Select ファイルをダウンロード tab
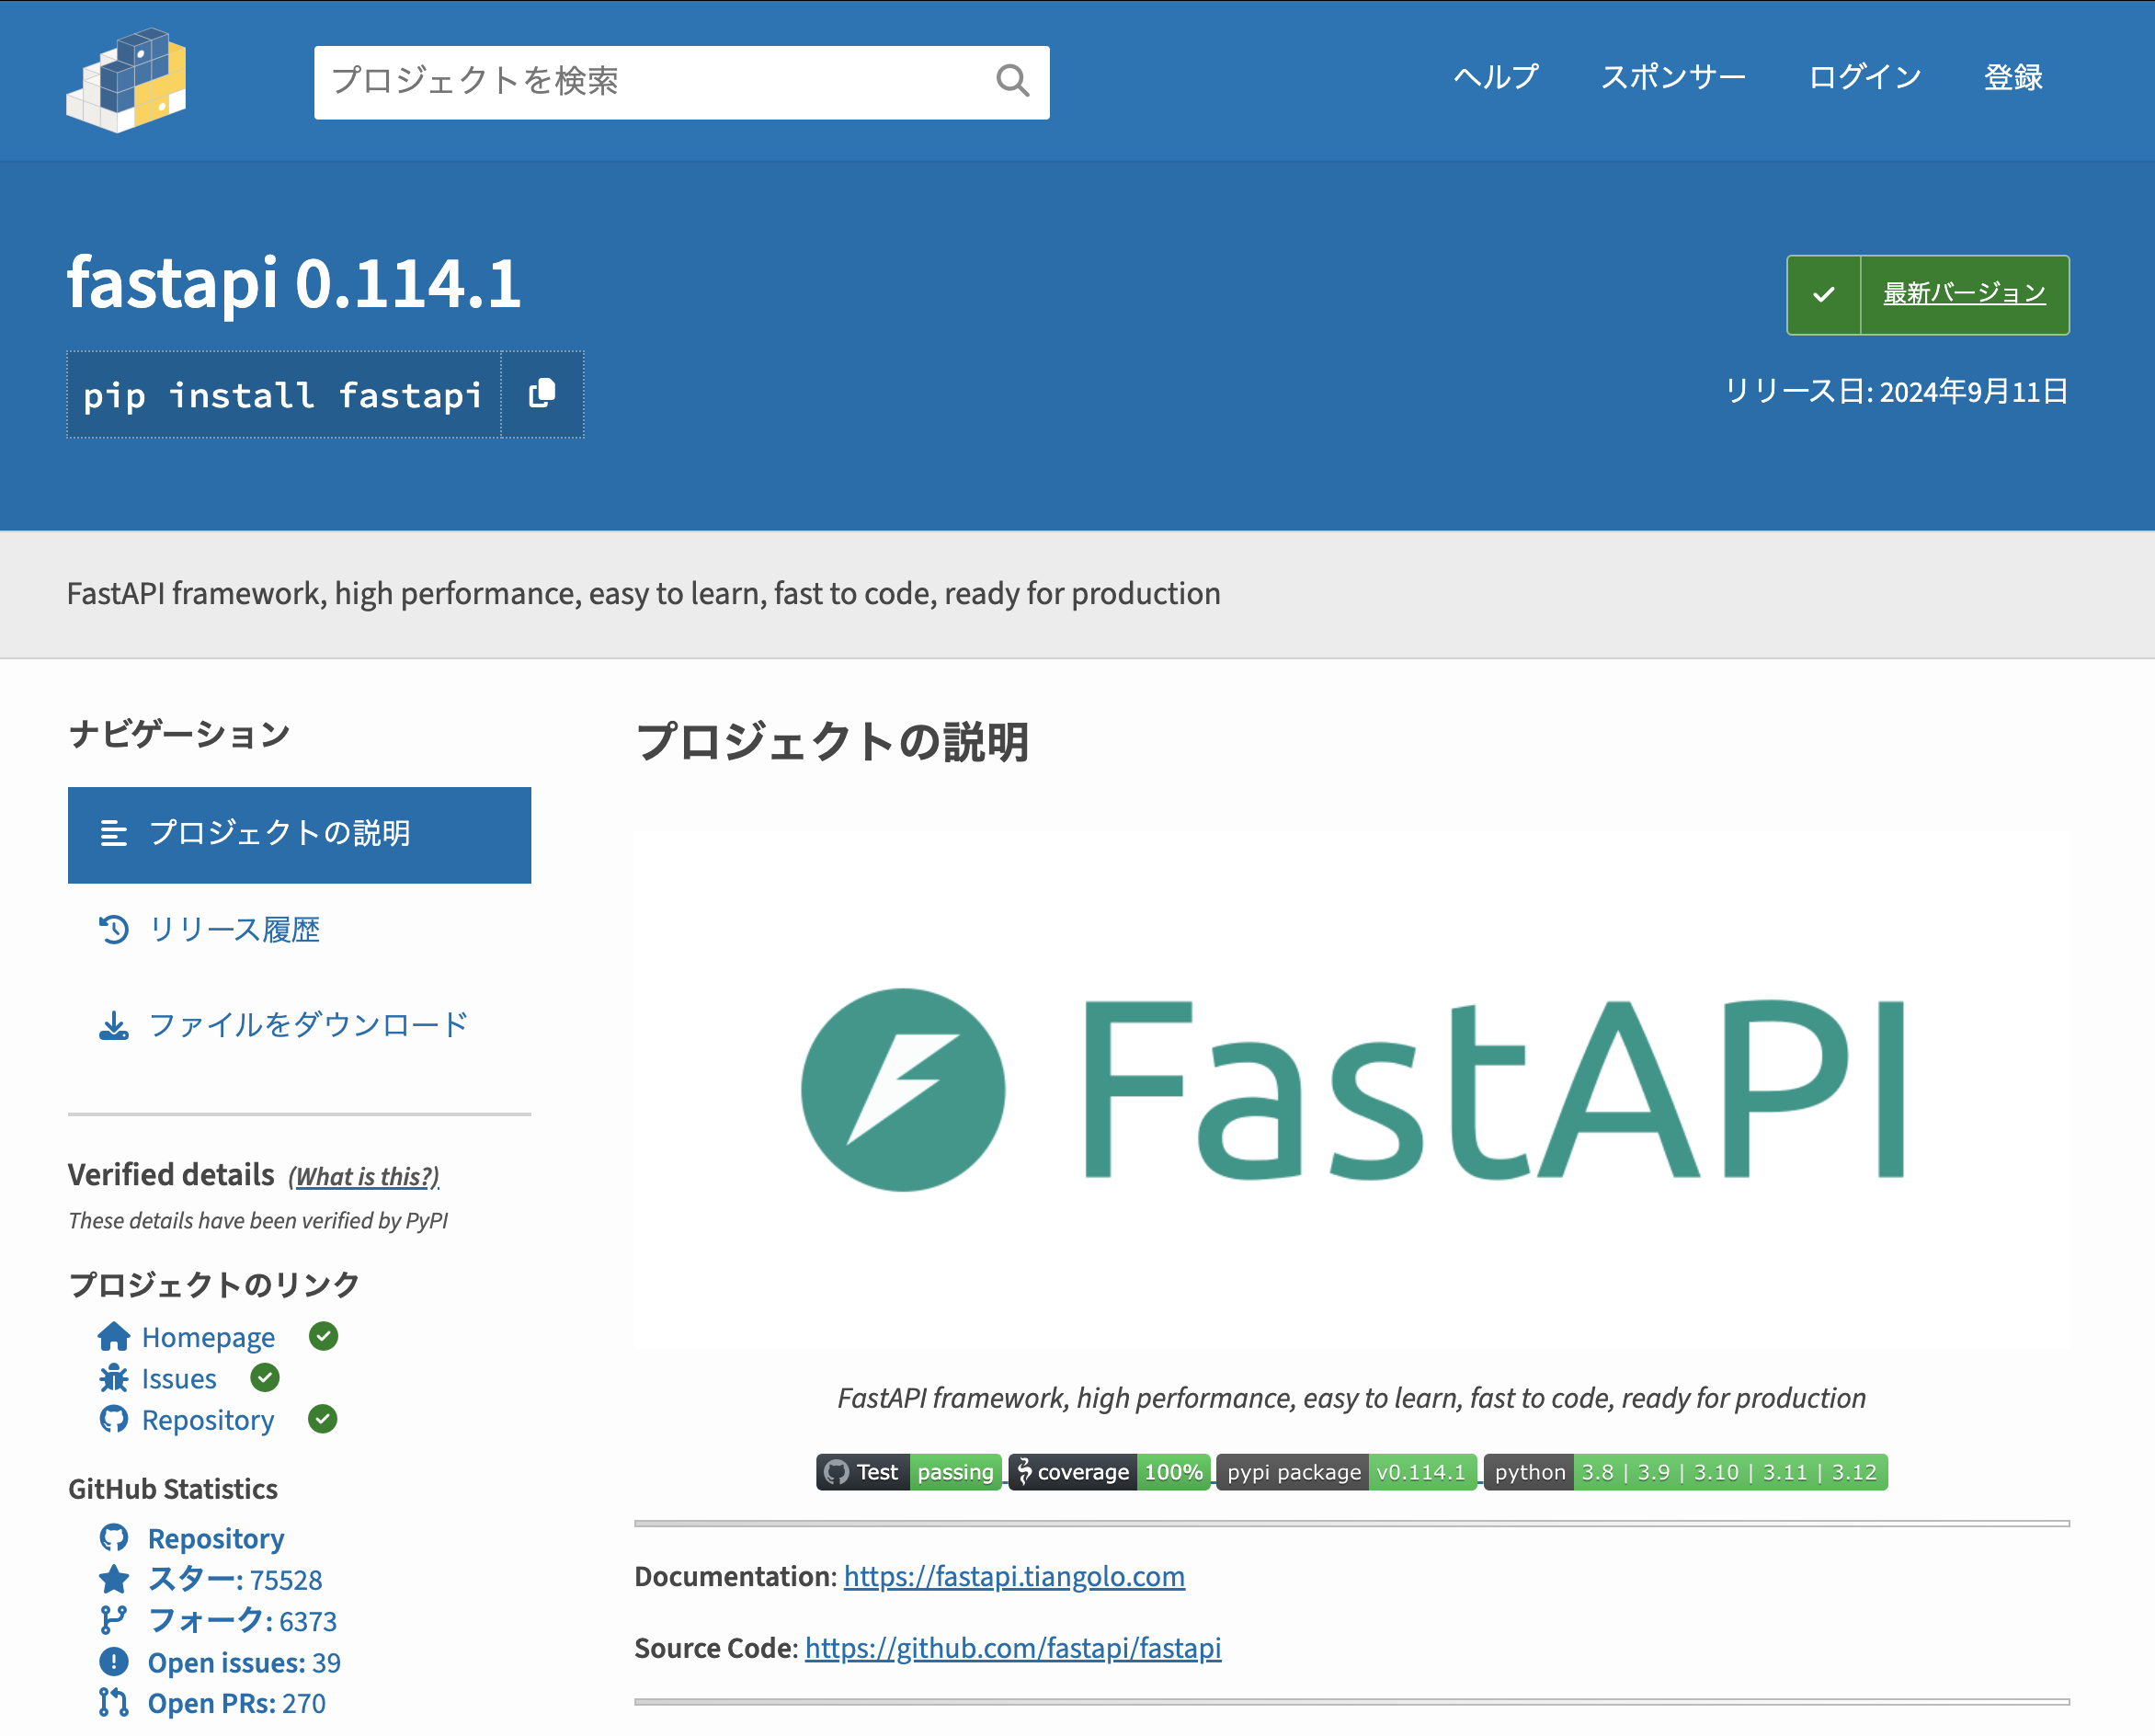 point(308,1025)
